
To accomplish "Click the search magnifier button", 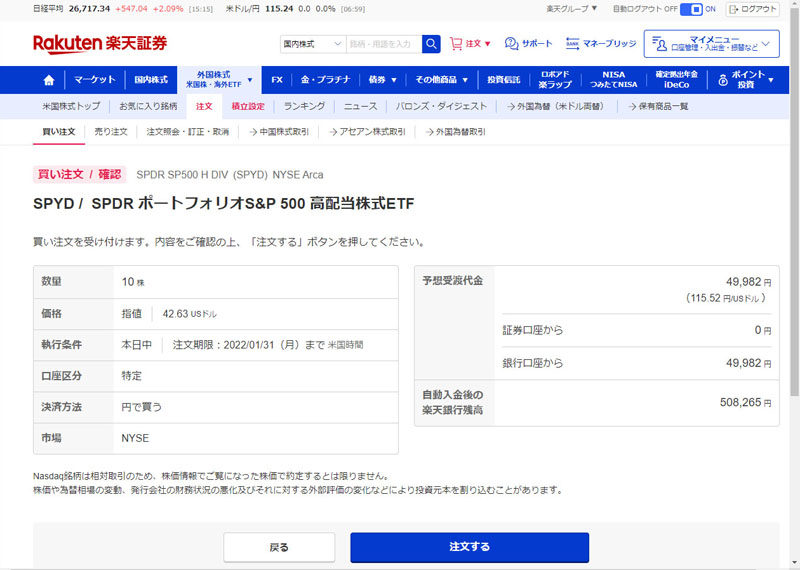I will pos(431,44).
